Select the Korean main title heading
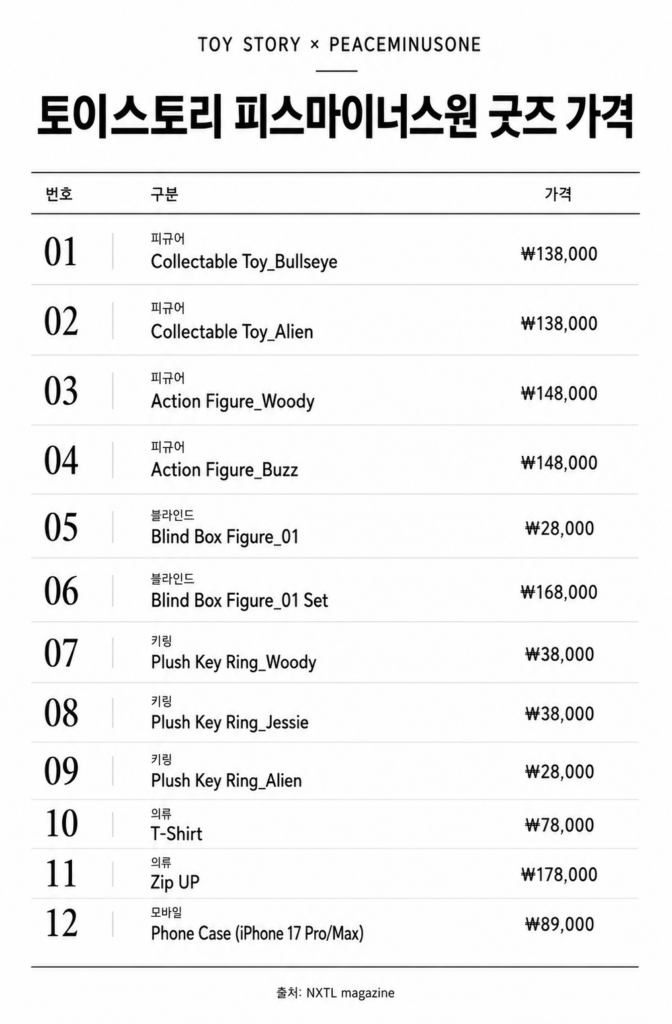The height and width of the screenshot is (1024, 672). click(x=335, y=117)
